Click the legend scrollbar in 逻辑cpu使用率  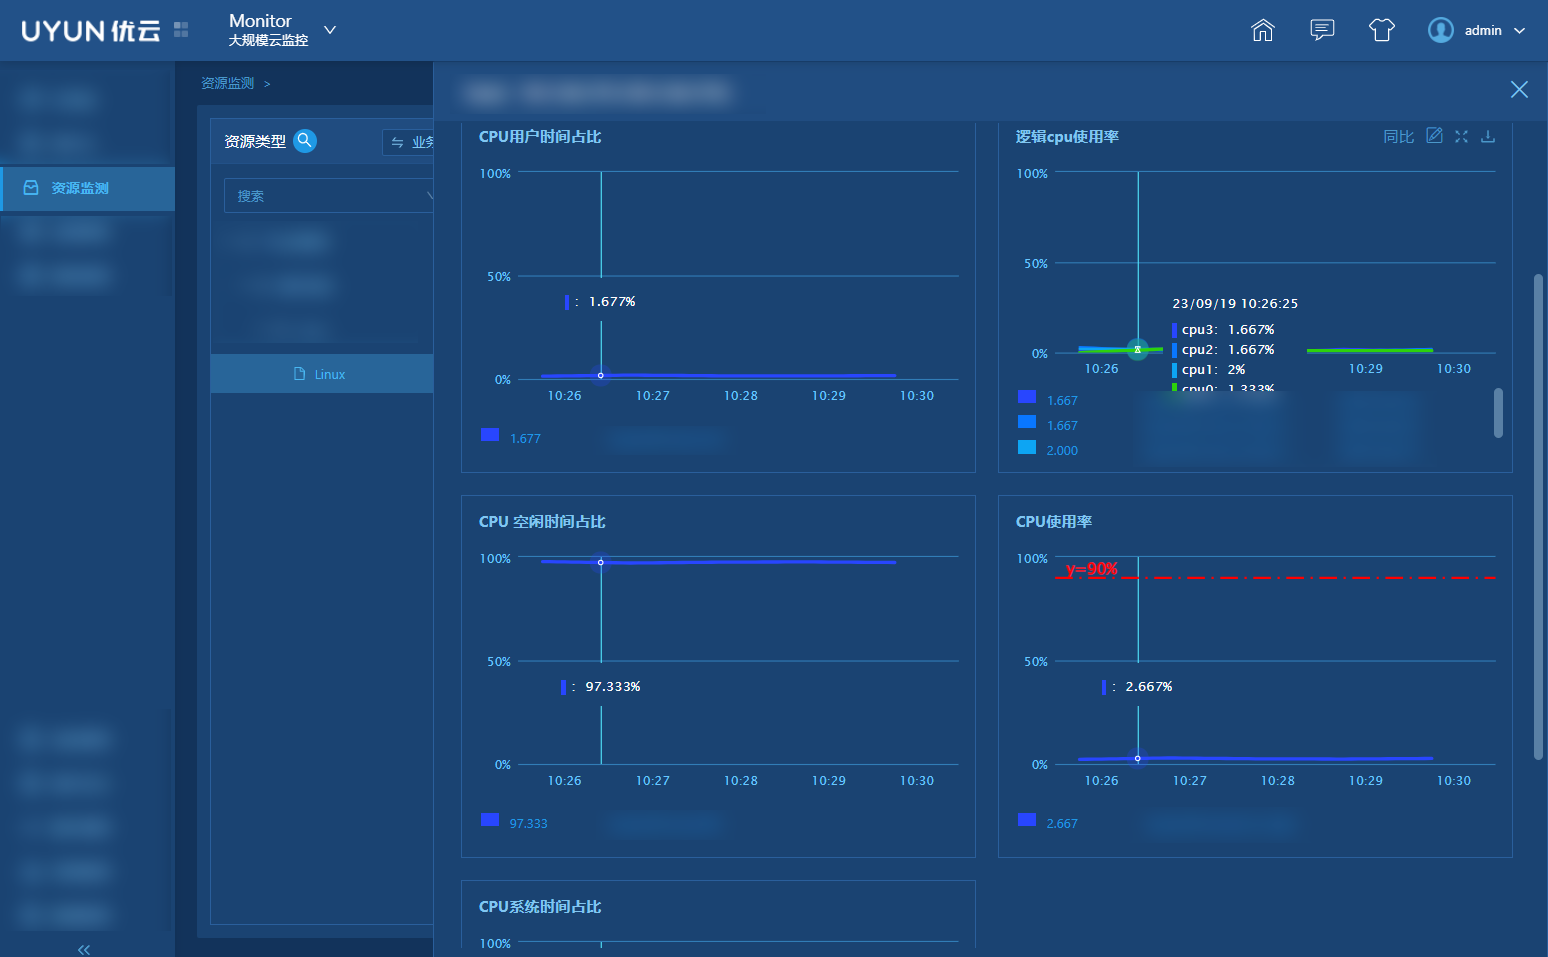[1498, 413]
